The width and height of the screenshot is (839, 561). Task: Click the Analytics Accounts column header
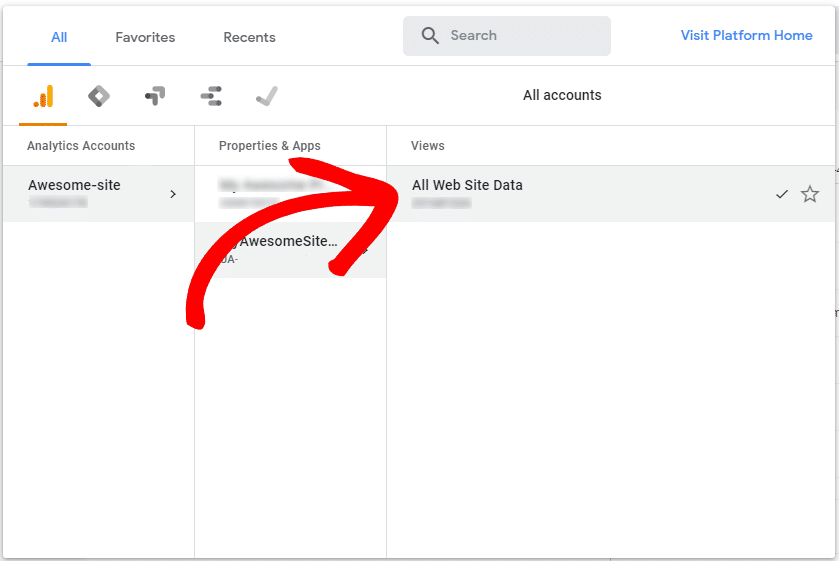tap(81, 146)
